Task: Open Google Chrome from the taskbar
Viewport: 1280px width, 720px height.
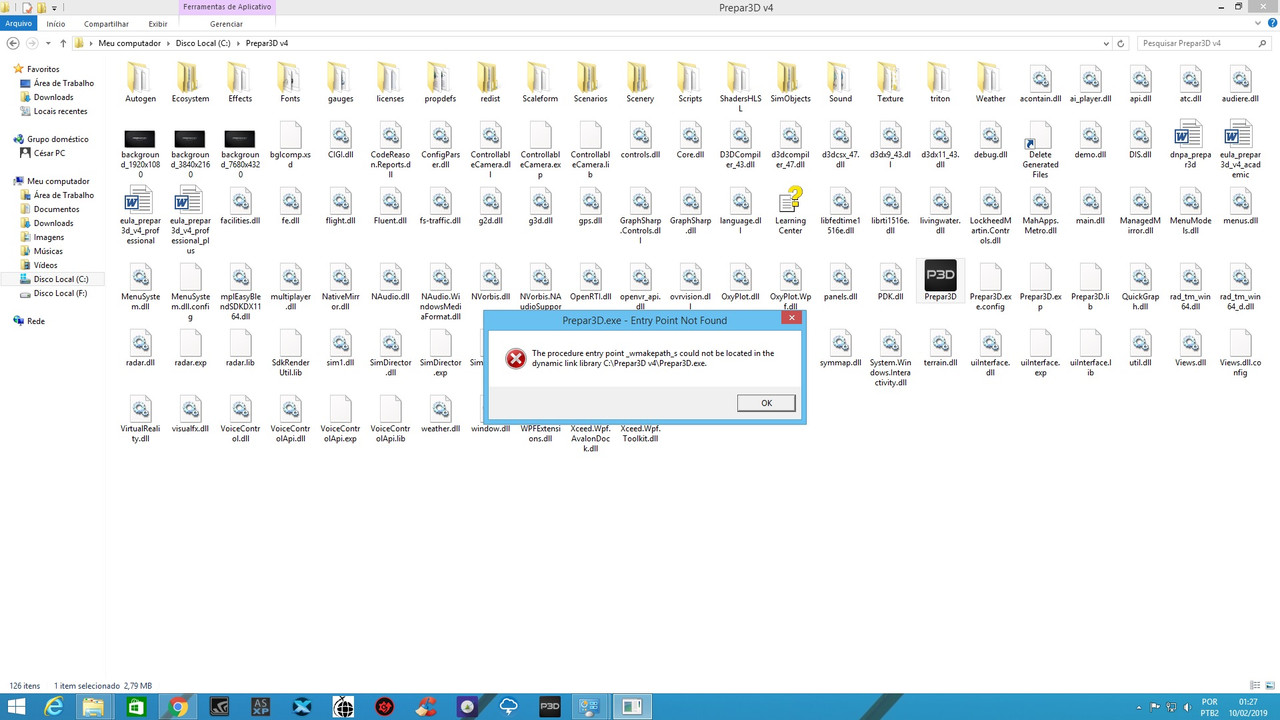Action: coord(178,707)
